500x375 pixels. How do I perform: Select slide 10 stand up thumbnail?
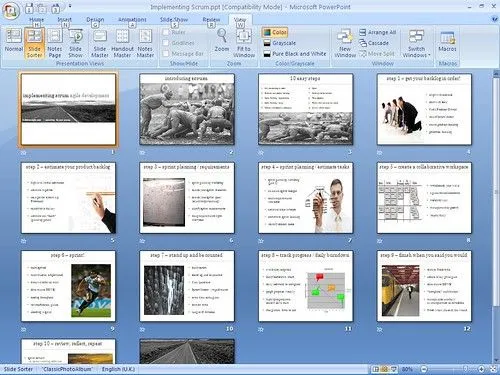tap(187, 286)
